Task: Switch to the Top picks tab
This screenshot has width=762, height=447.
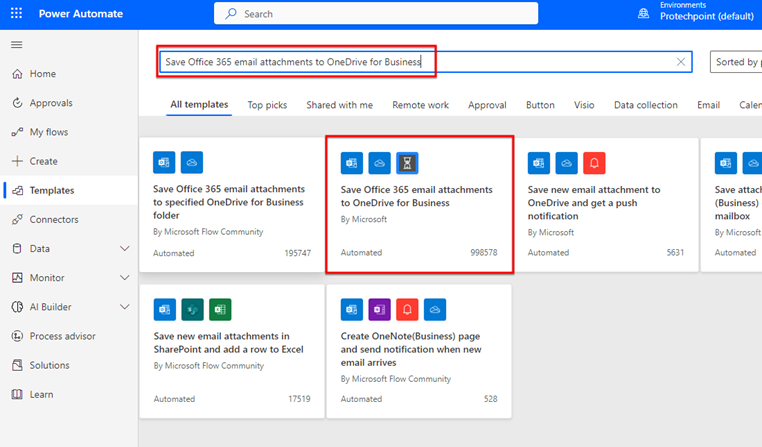Action: 267,105
